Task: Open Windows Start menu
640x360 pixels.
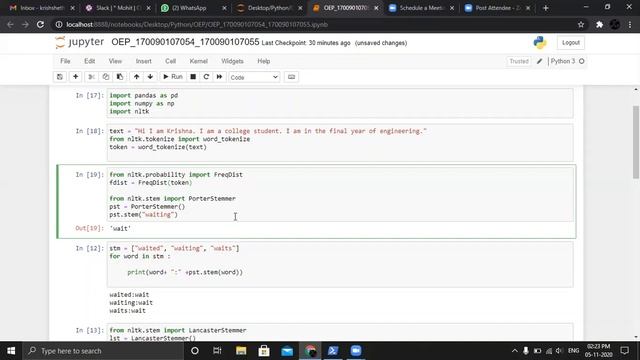Action: click(x=11, y=351)
